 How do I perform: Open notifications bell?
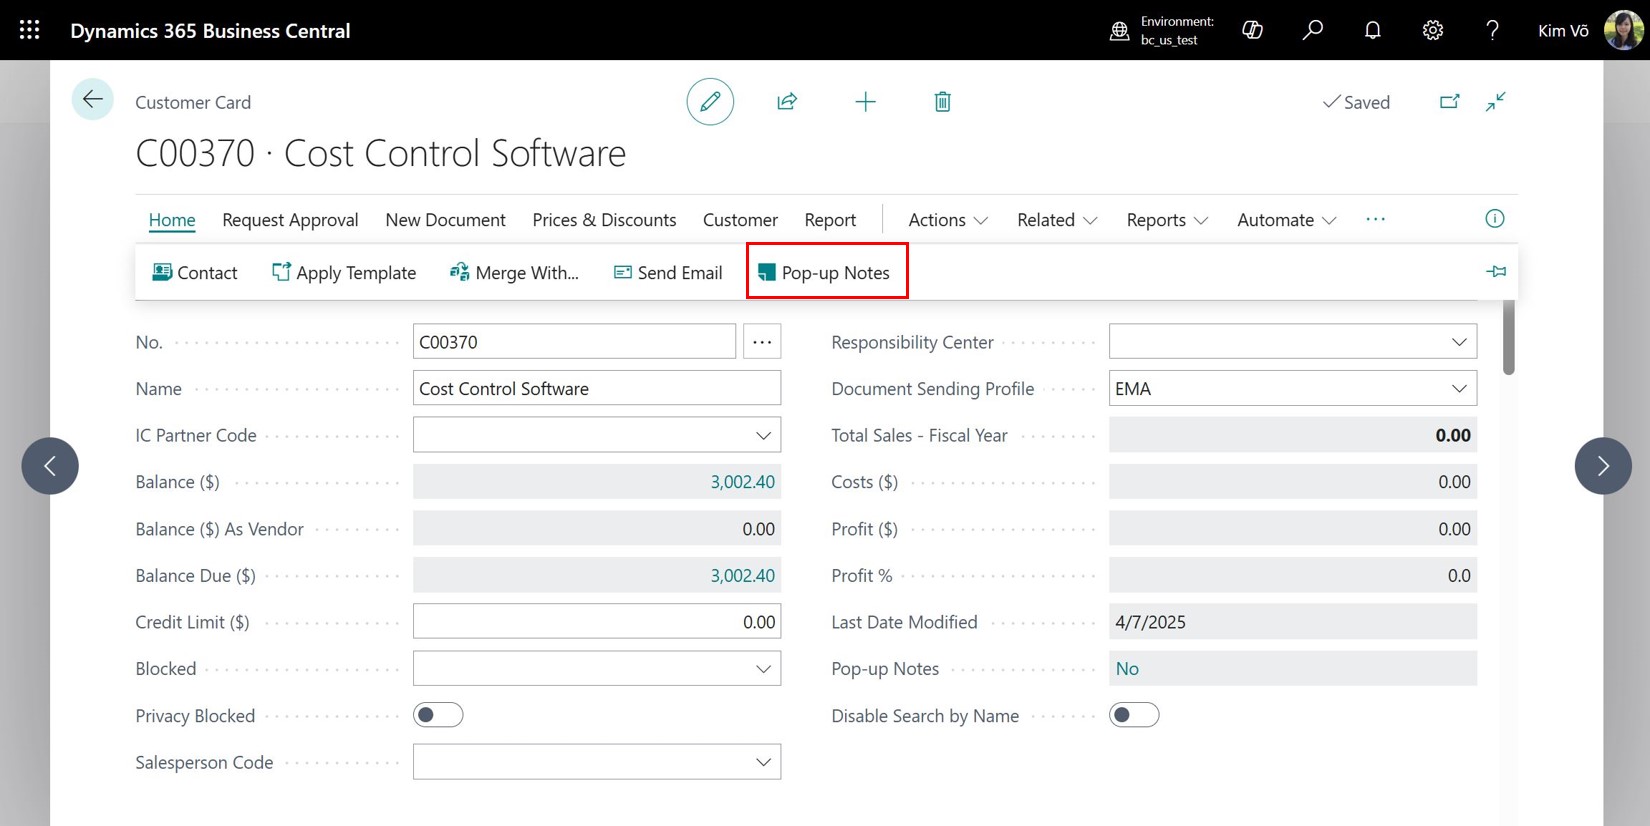(x=1373, y=30)
